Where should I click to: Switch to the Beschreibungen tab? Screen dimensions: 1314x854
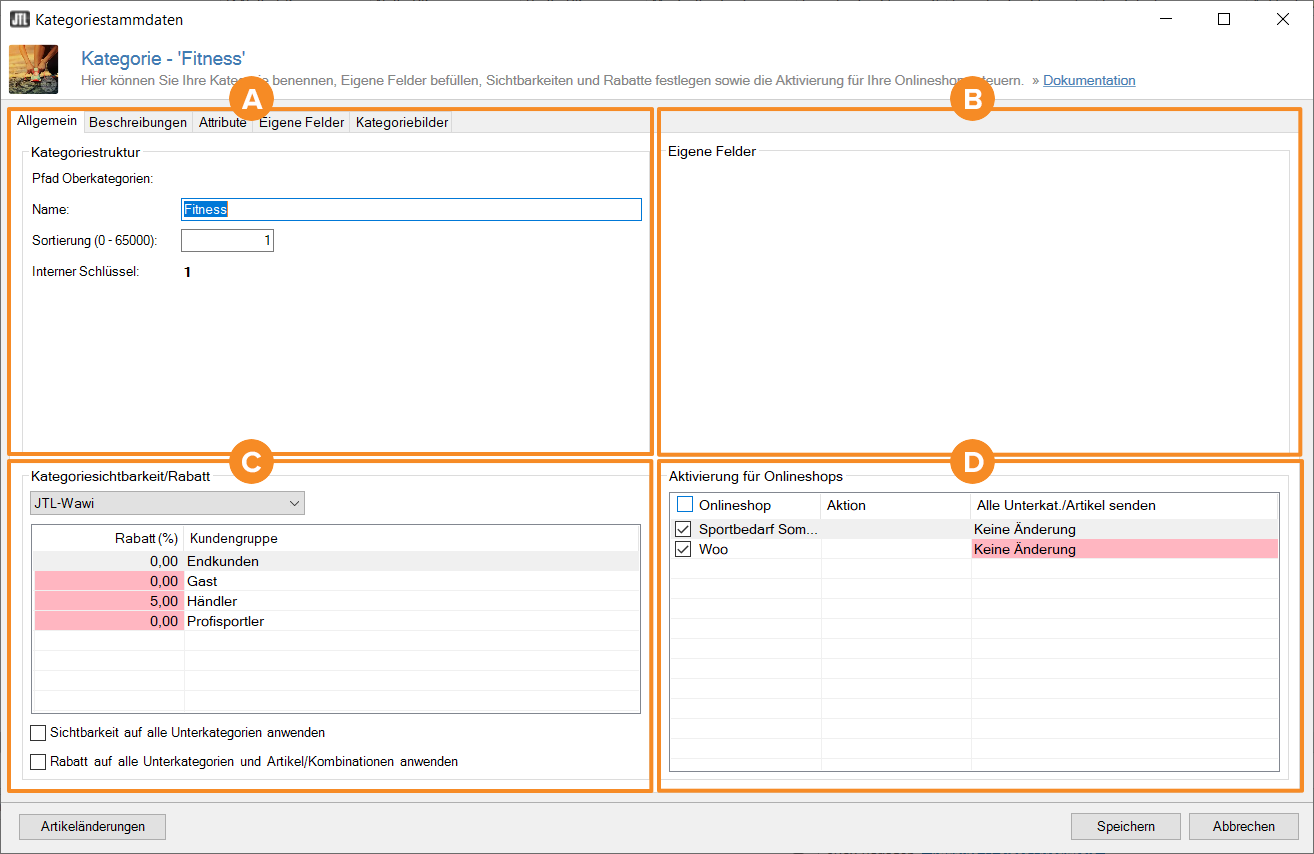pyautogui.click(x=138, y=122)
